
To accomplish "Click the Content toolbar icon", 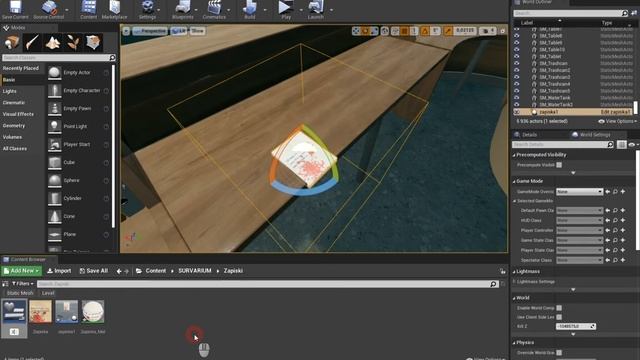I will coord(88,8).
